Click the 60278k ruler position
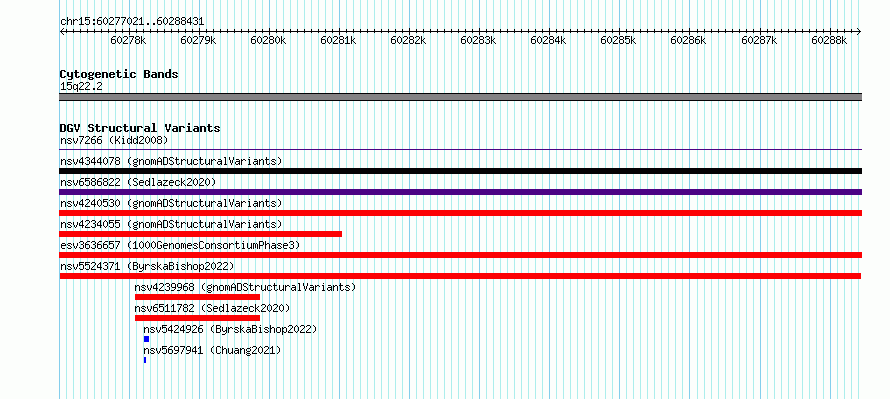The height and width of the screenshot is (399, 890). 129,40
